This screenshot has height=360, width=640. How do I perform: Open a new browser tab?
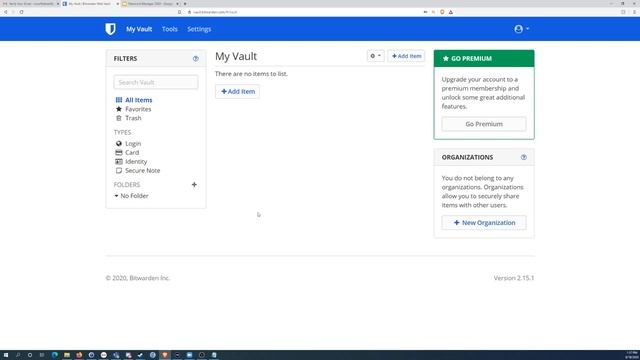click(185, 4)
